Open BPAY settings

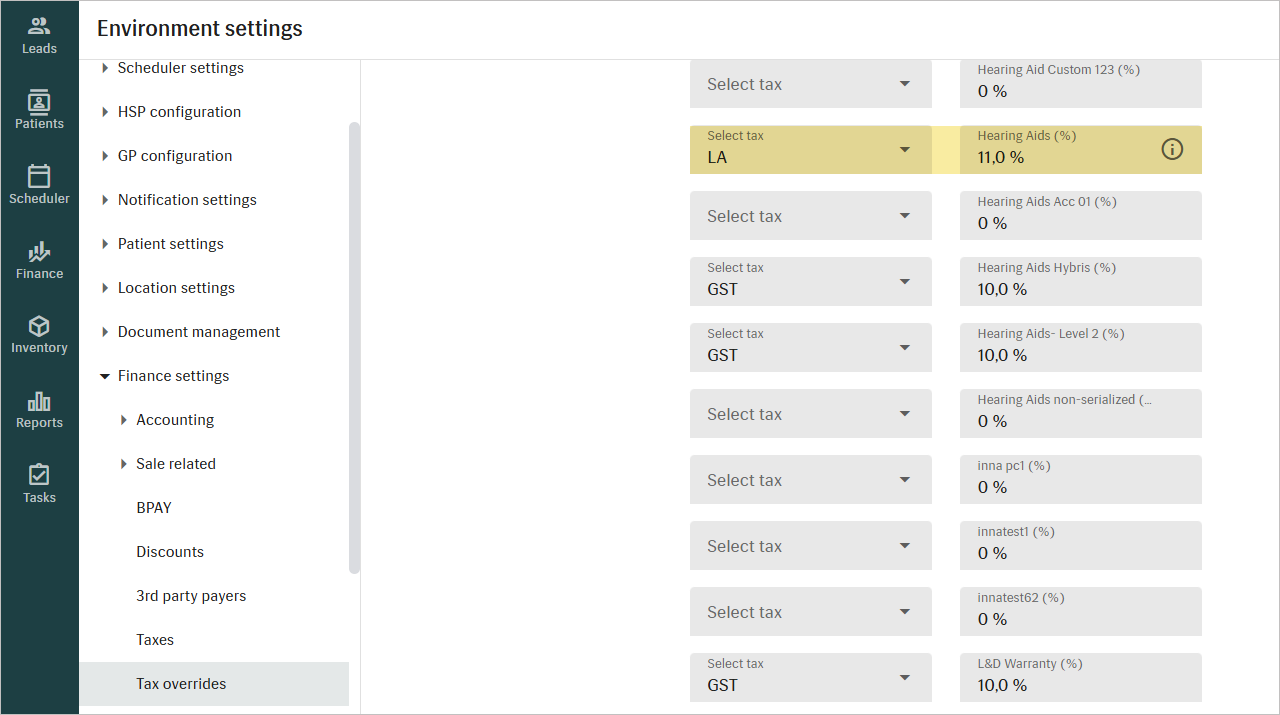(x=154, y=508)
